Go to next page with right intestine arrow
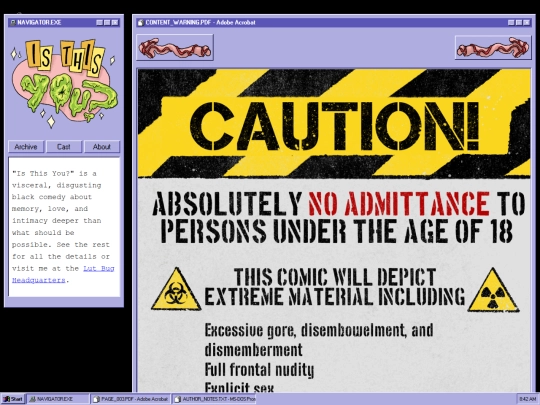Screen dimensions: 540x405 coord(493,48)
